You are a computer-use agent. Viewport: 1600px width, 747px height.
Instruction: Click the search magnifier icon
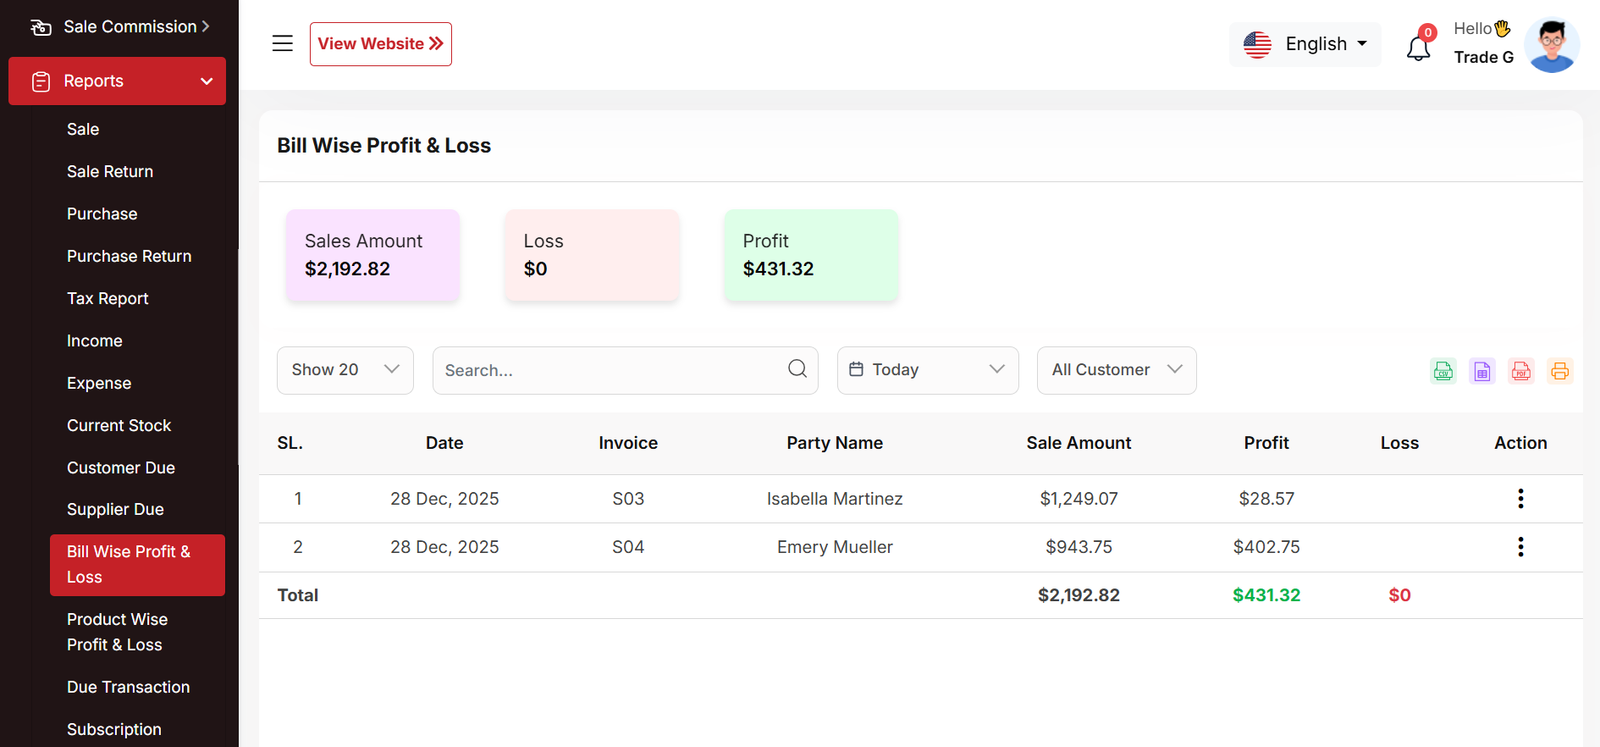coord(797,369)
